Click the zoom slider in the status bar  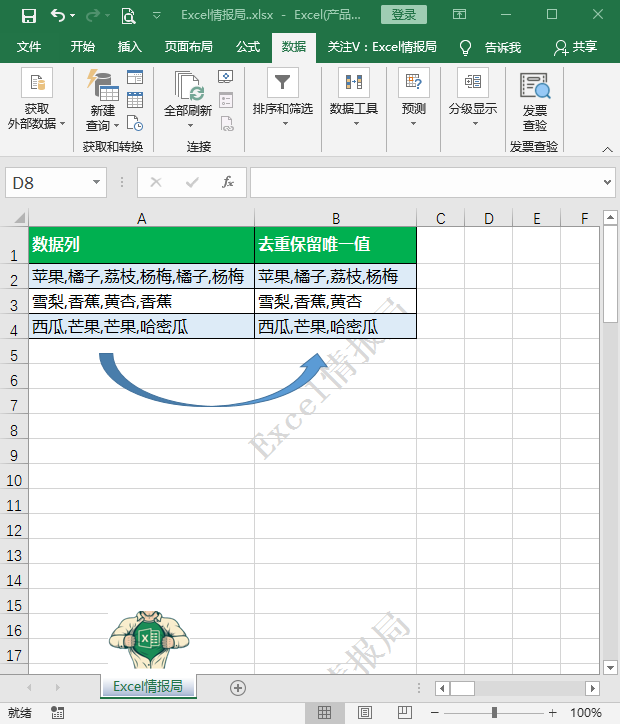(494, 712)
